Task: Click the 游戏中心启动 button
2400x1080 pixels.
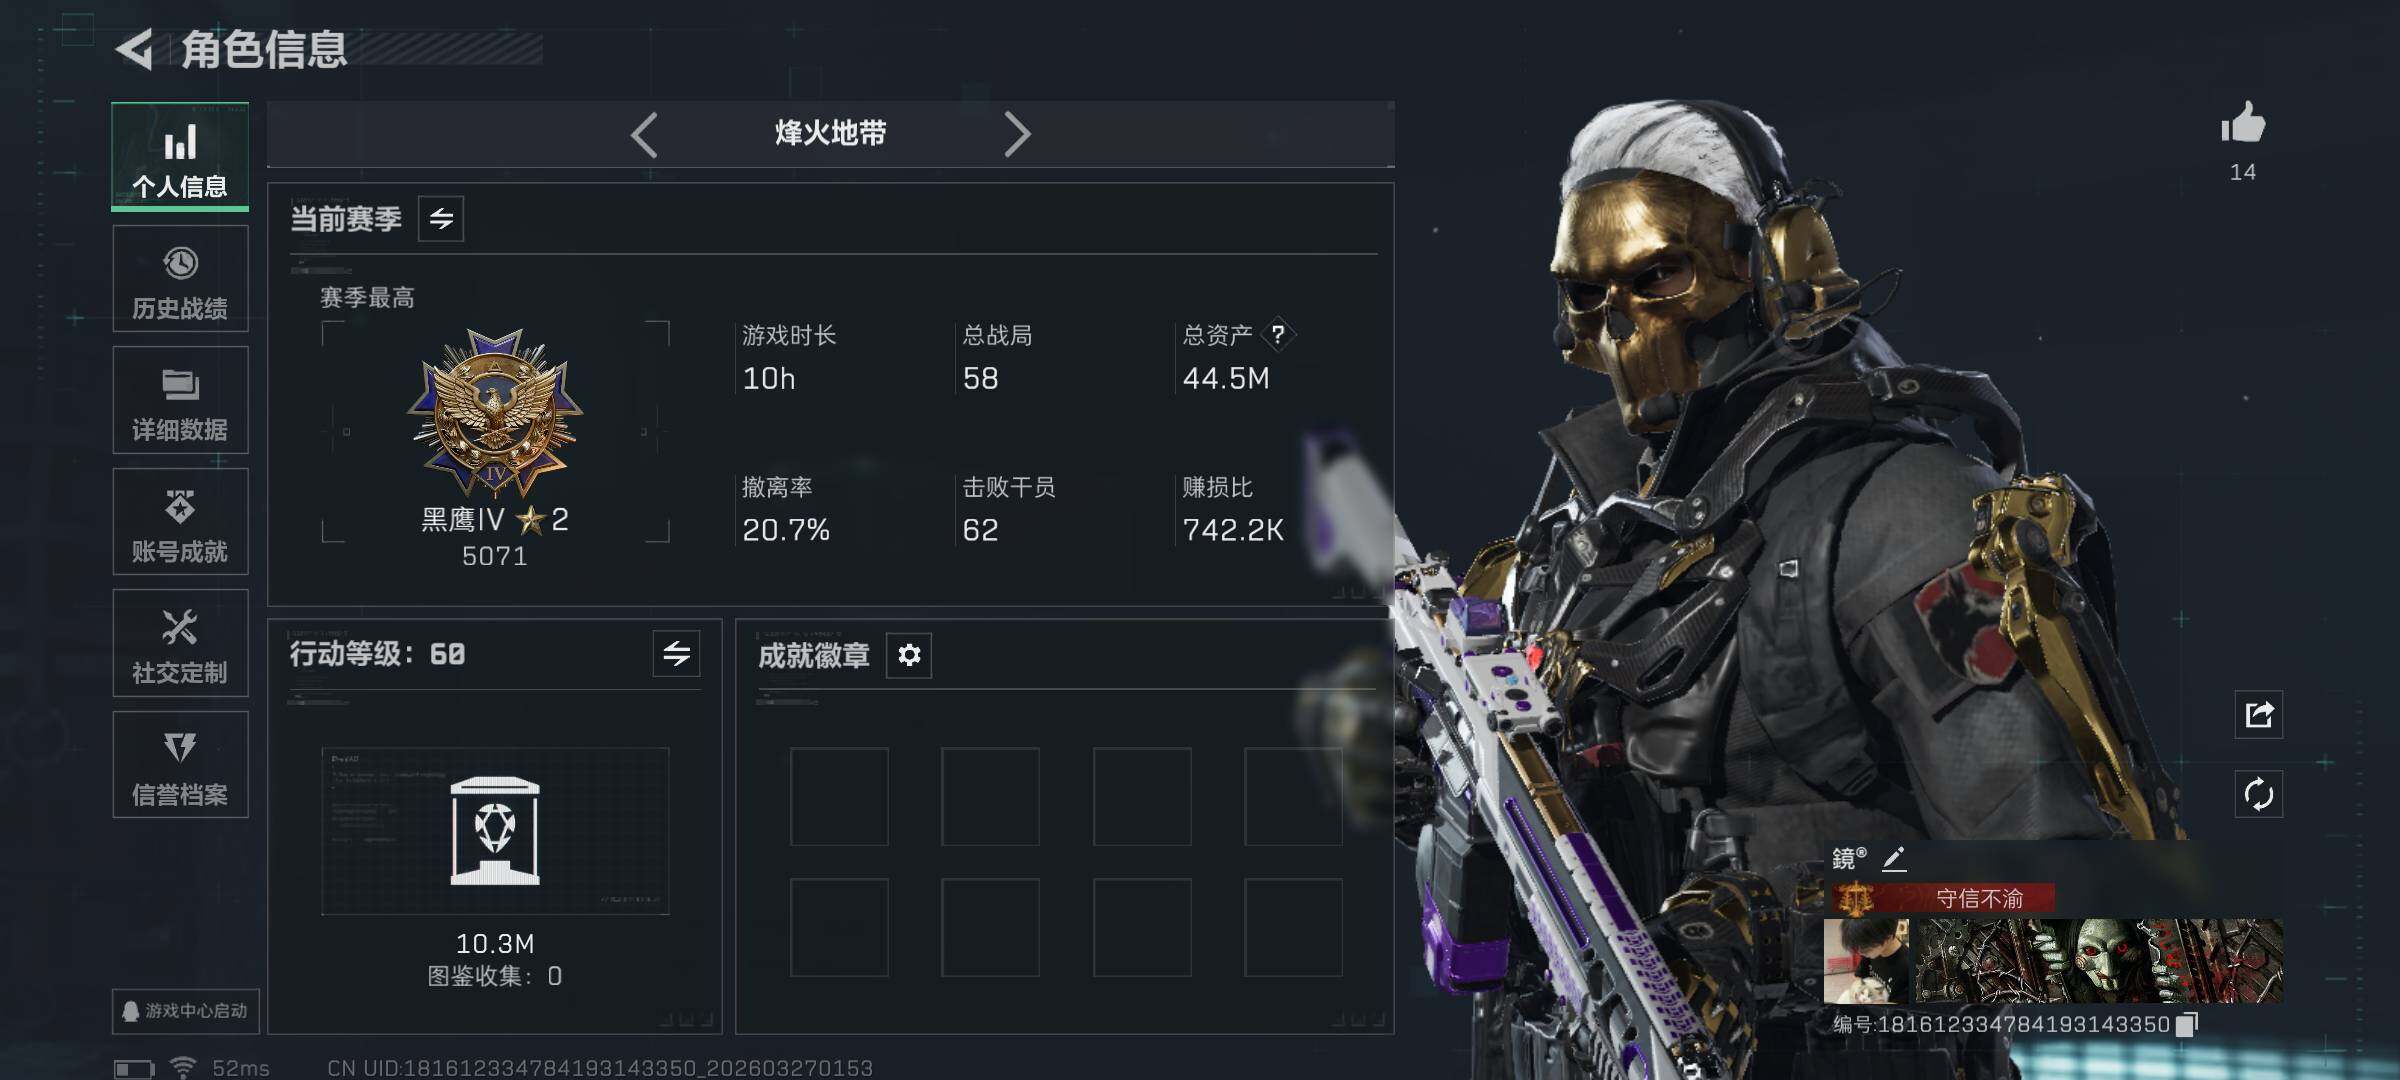Action: [x=186, y=1011]
